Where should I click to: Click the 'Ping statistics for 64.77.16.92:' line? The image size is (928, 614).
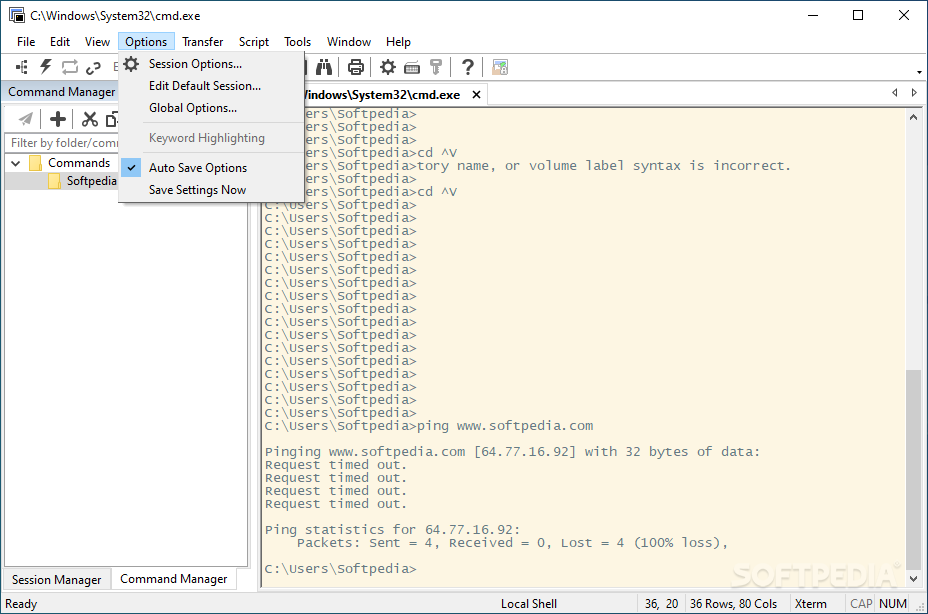click(x=392, y=529)
